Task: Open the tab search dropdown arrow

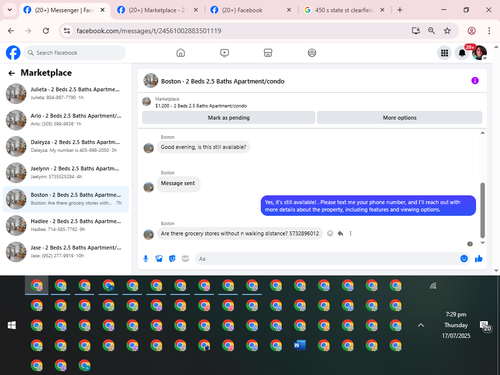Action: (10, 10)
